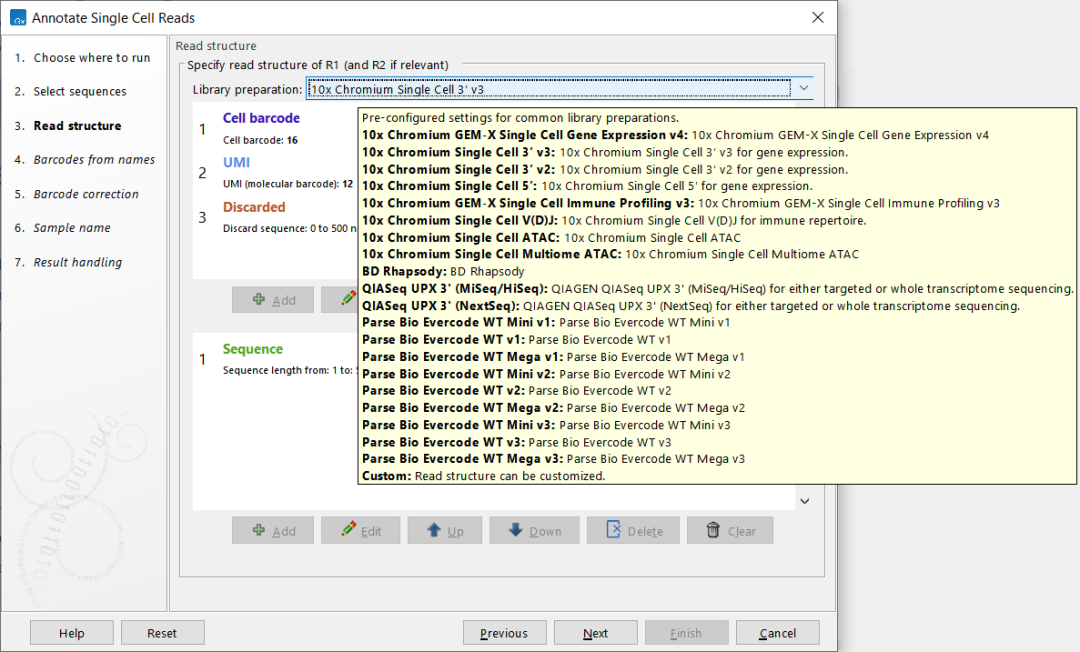The height and width of the screenshot is (652, 1080).
Task: Click the lower Down button label
Action: 546,531
